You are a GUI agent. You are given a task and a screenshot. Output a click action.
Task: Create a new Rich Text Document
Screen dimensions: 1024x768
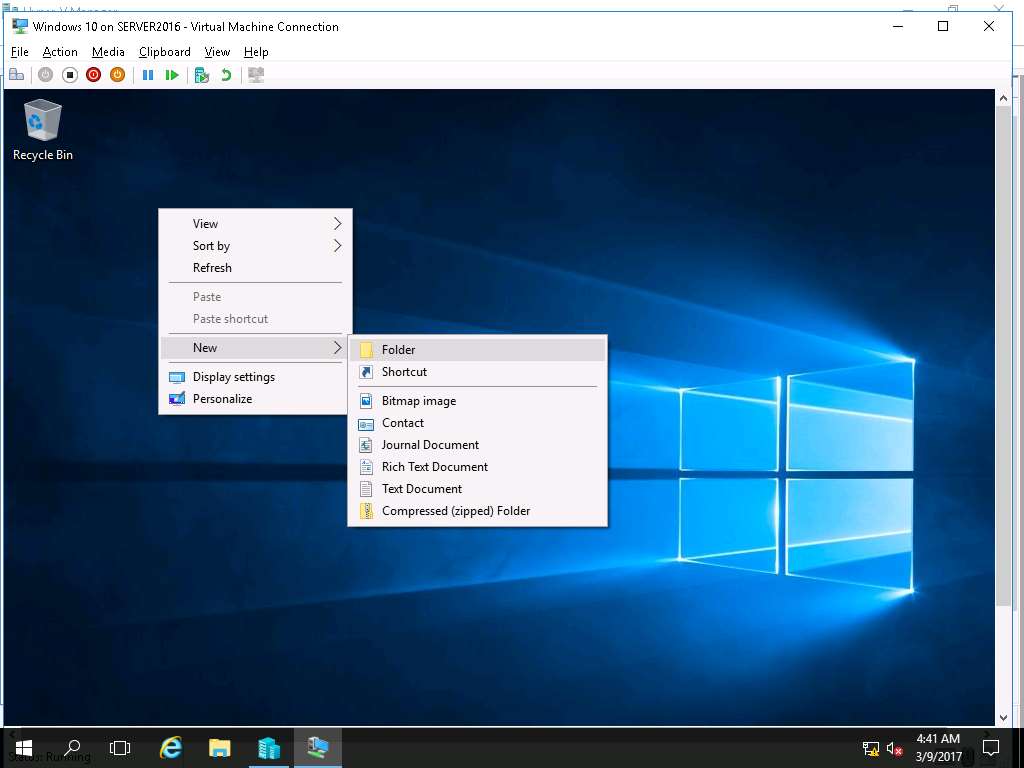477,467
